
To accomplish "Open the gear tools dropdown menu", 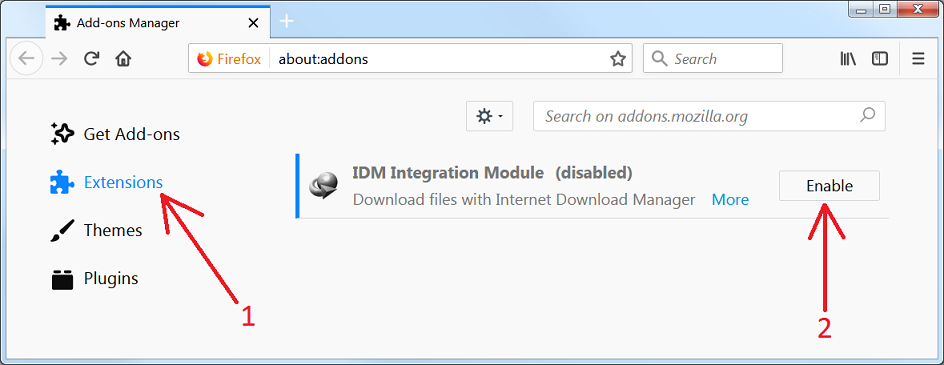I will (x=489, y=116).
